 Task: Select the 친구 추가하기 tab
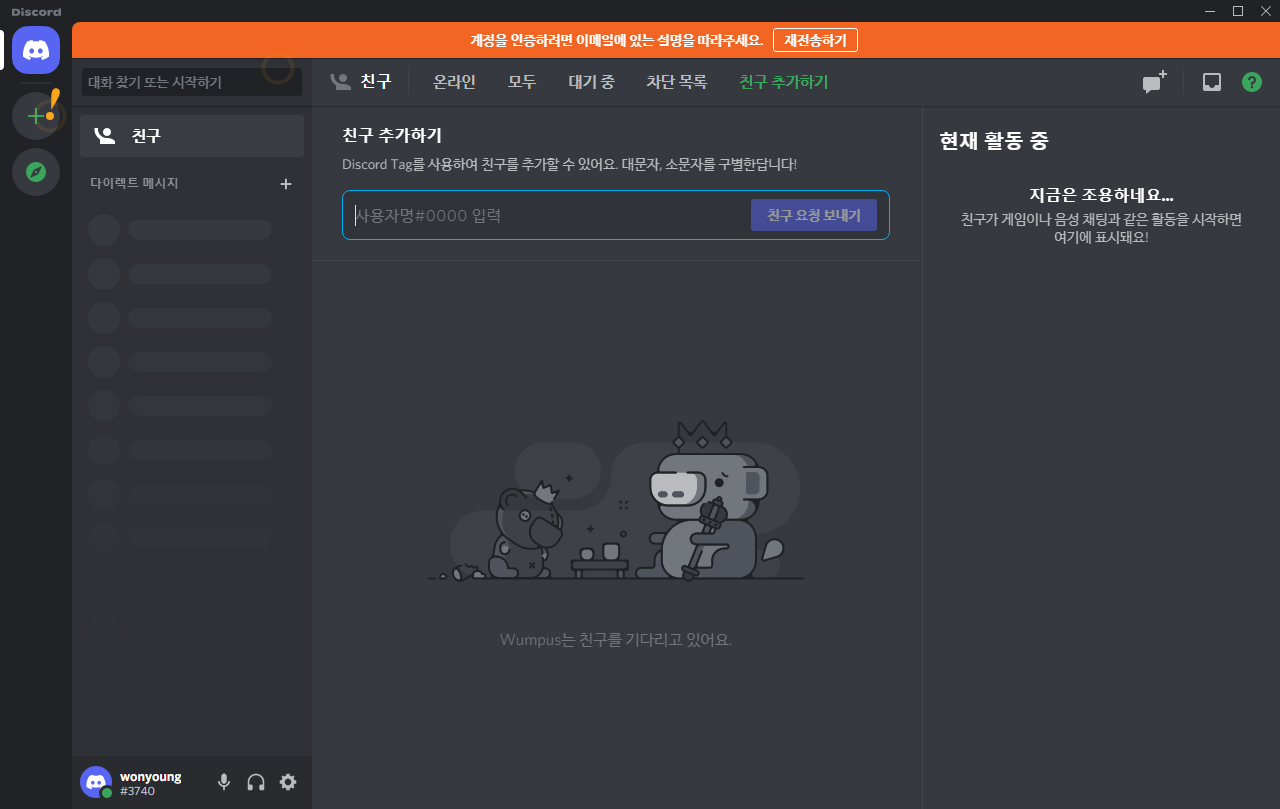784,82
